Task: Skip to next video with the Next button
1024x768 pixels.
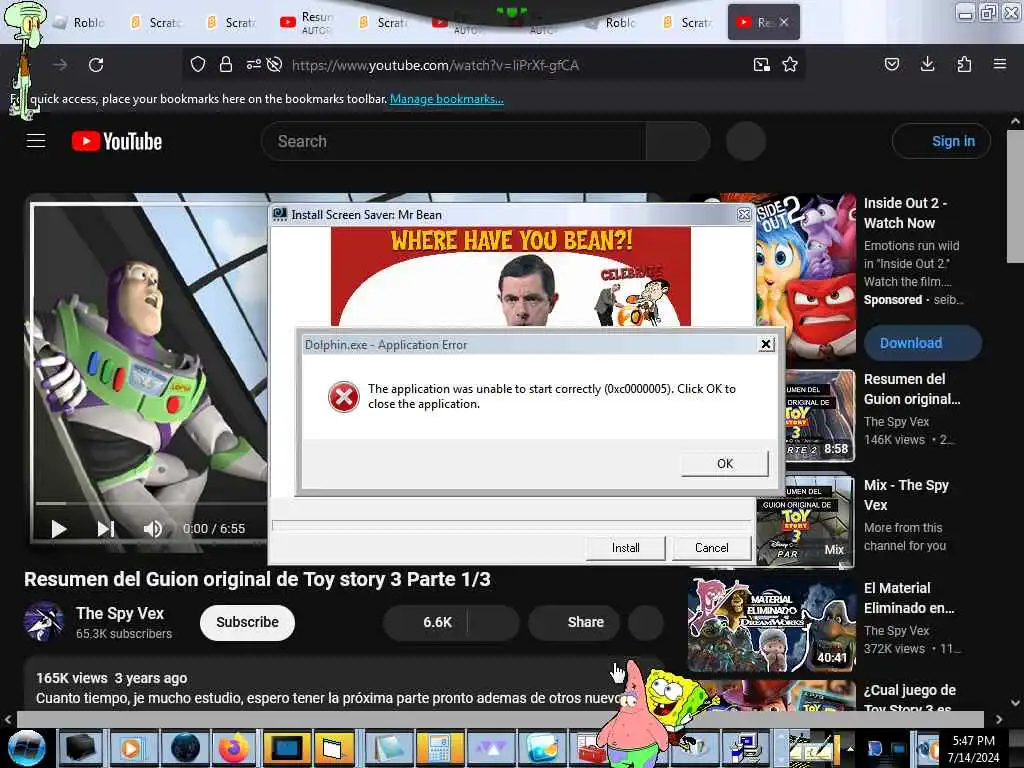Action: 106,528
